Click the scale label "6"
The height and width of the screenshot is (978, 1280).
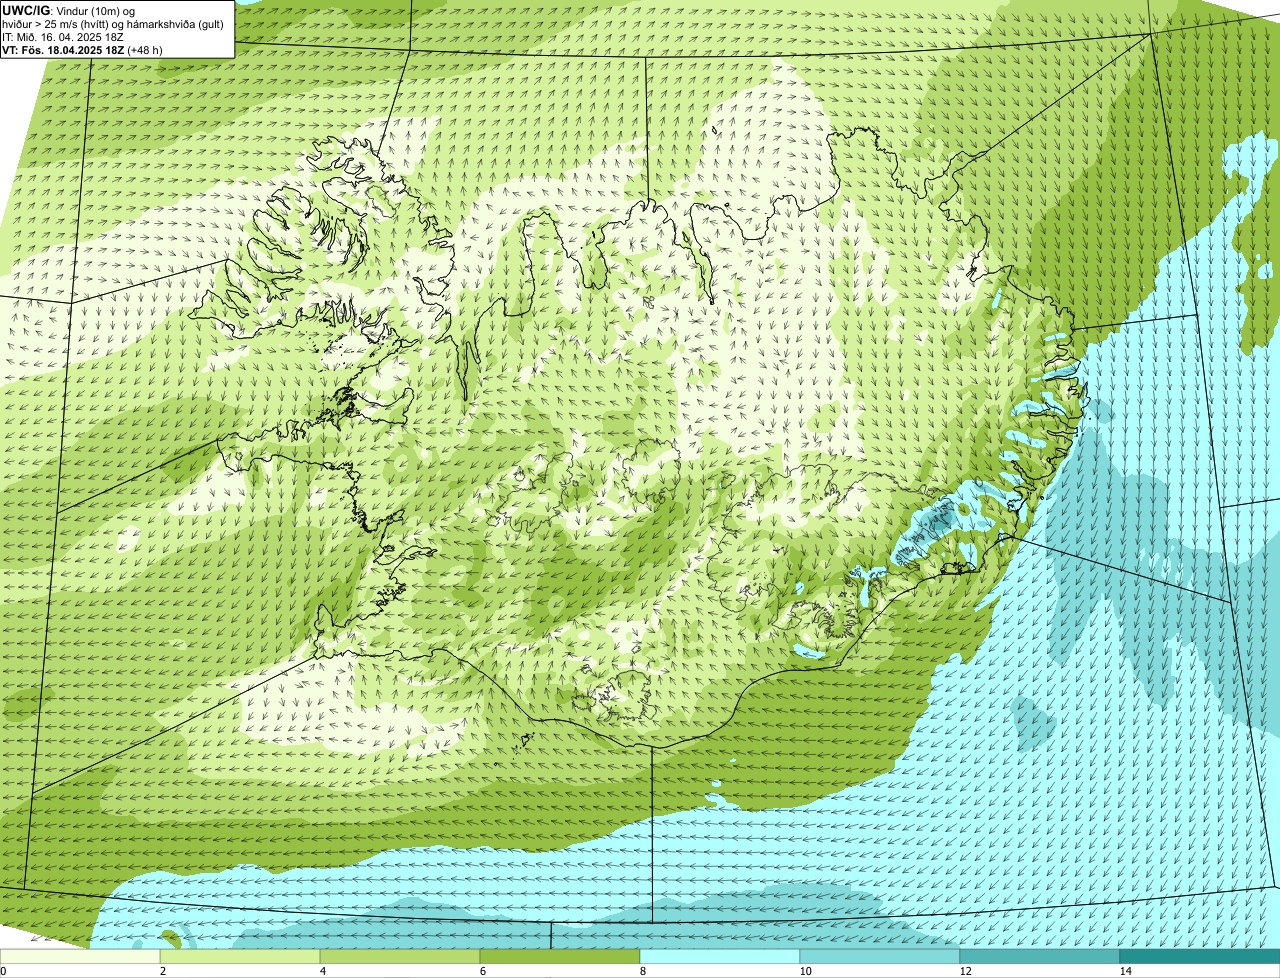482,971
